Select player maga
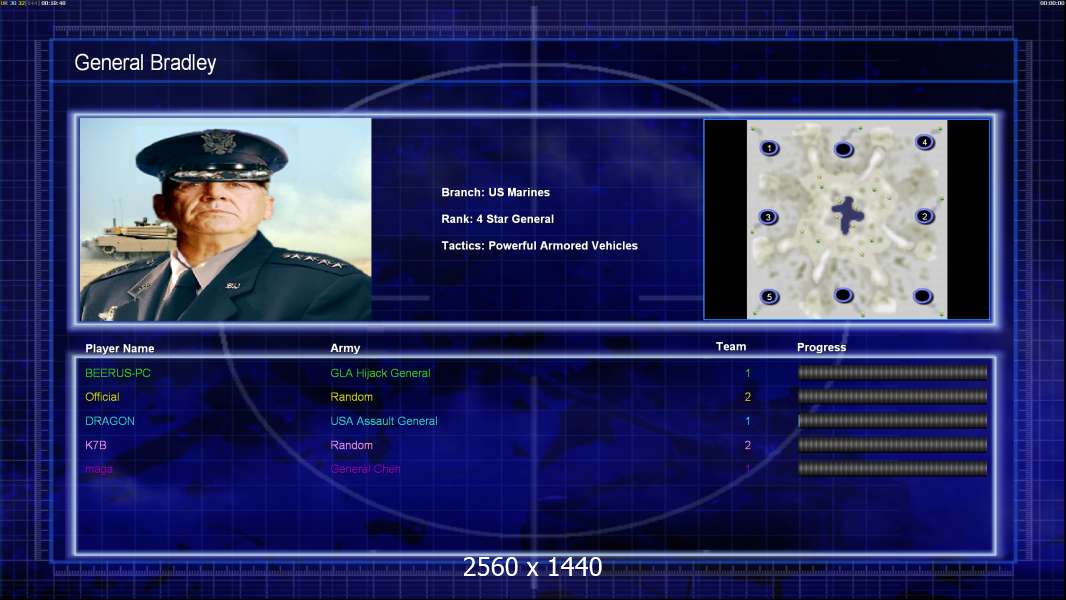 click(x=99, y=469)
